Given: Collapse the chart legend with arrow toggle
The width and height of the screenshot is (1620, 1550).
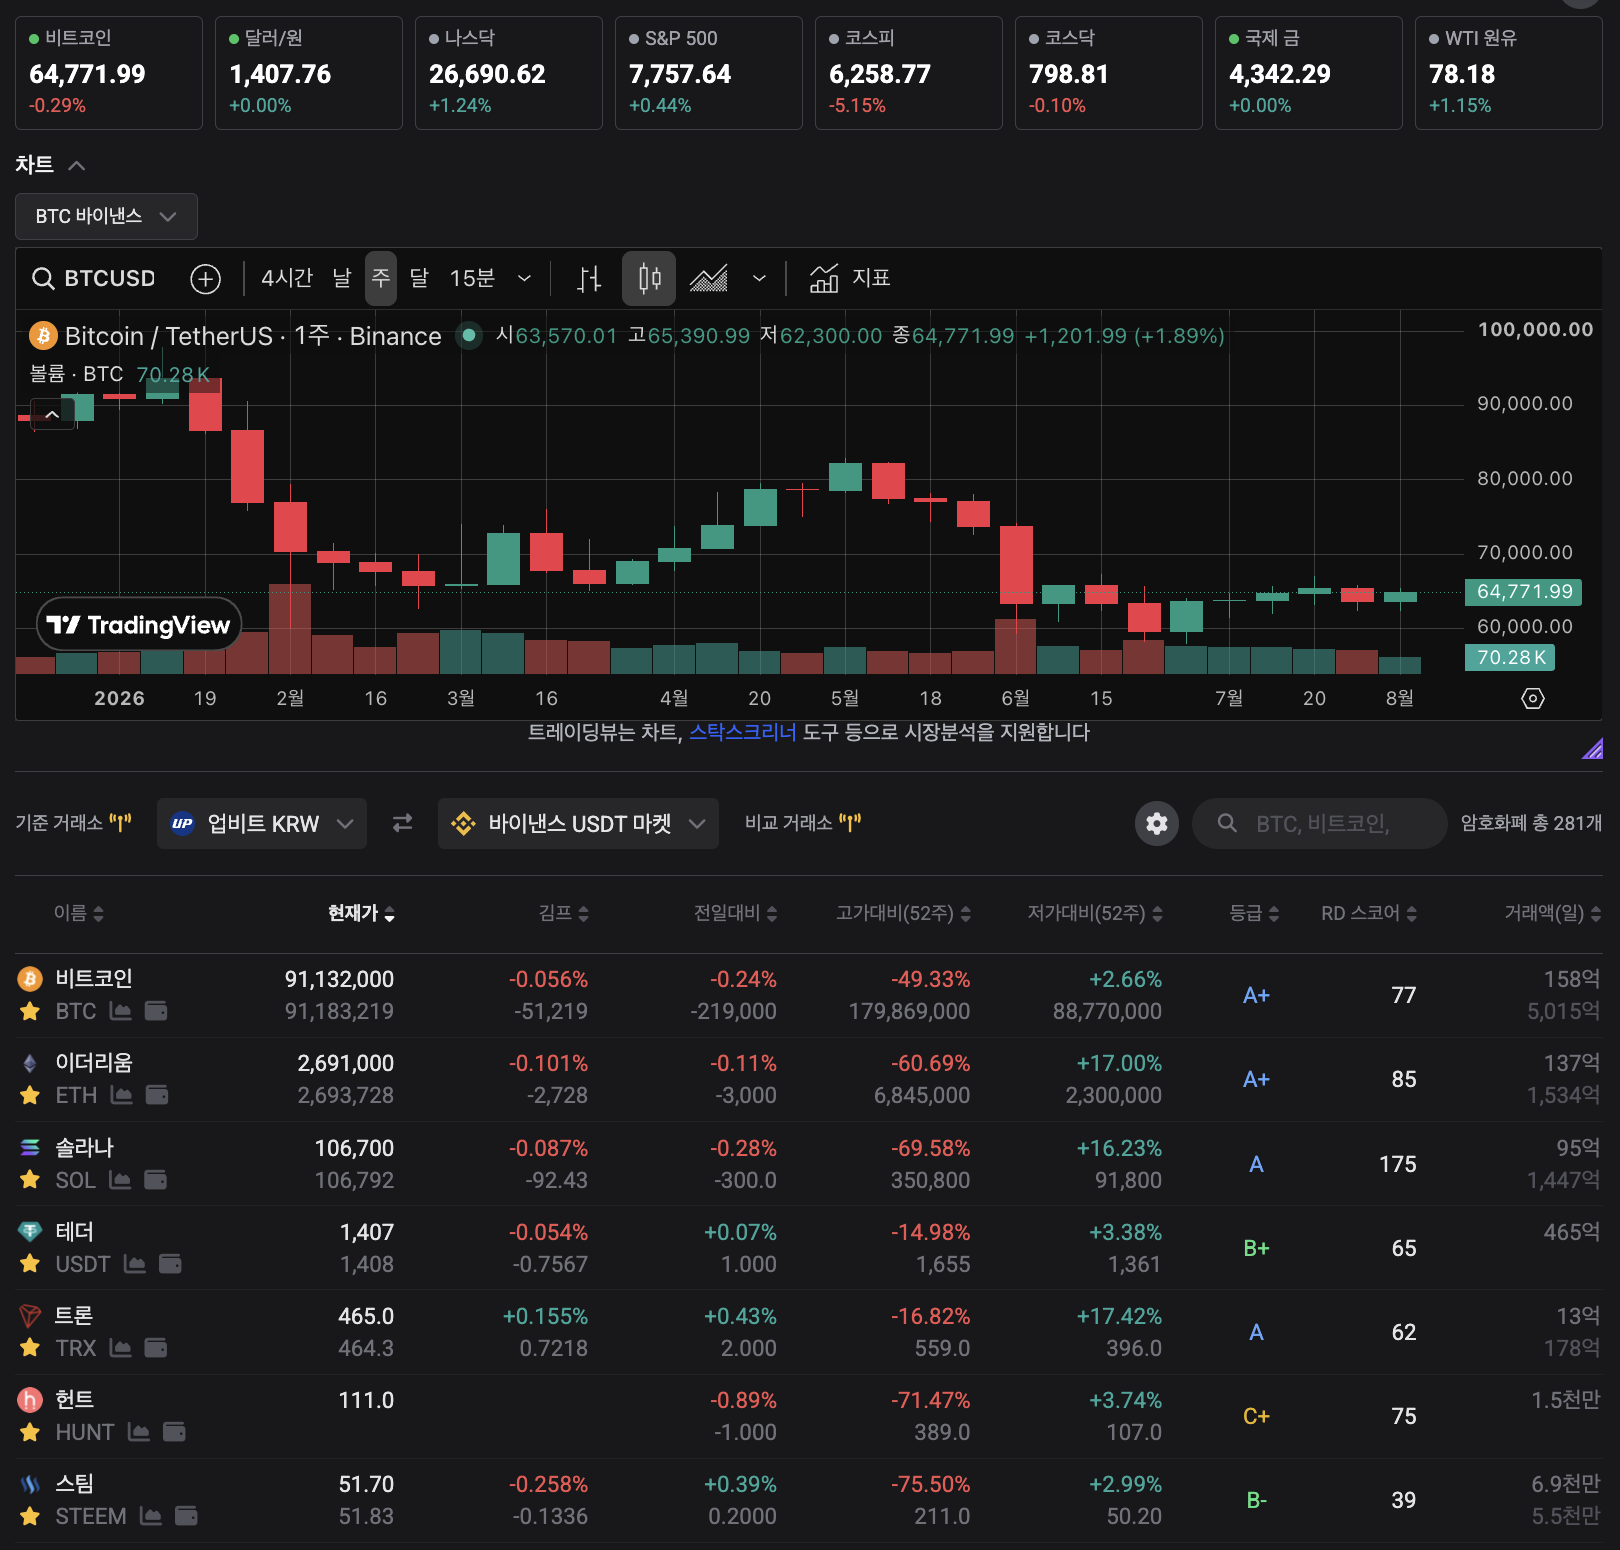Looking at the screenshot, I should 52,414.
